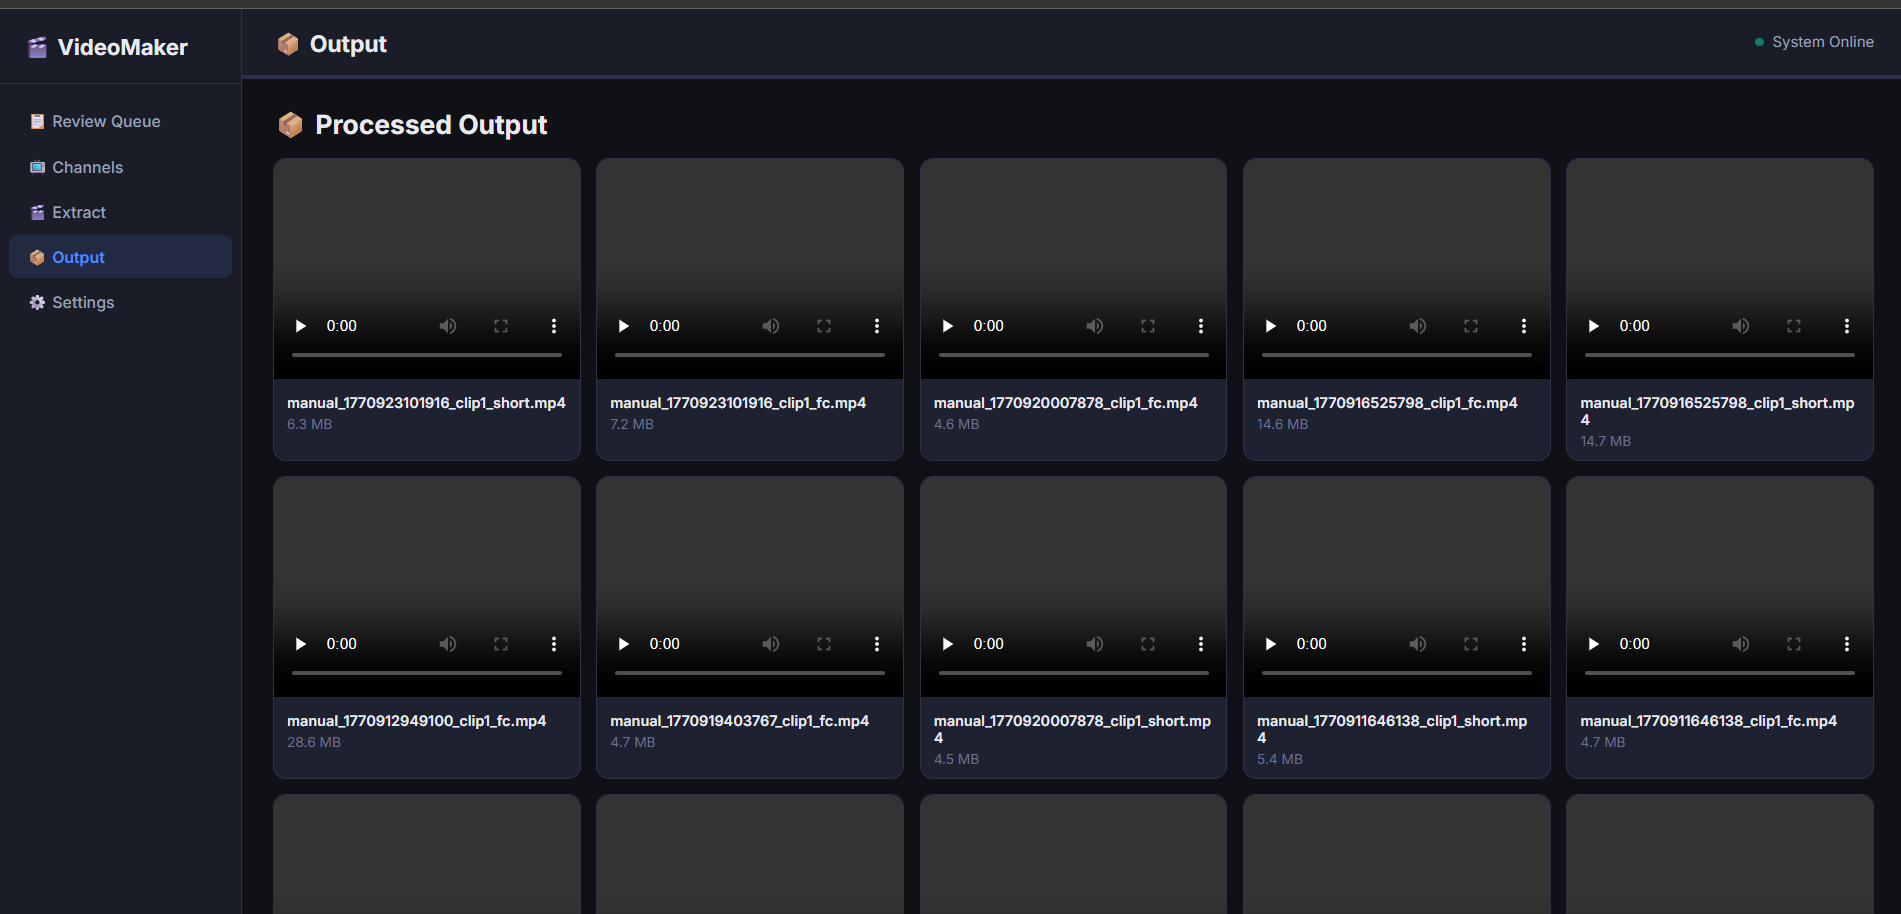Viewport: 1901px width, 914px height.
Task: Click the Output box icon in the header
Action: pos(288,43)
